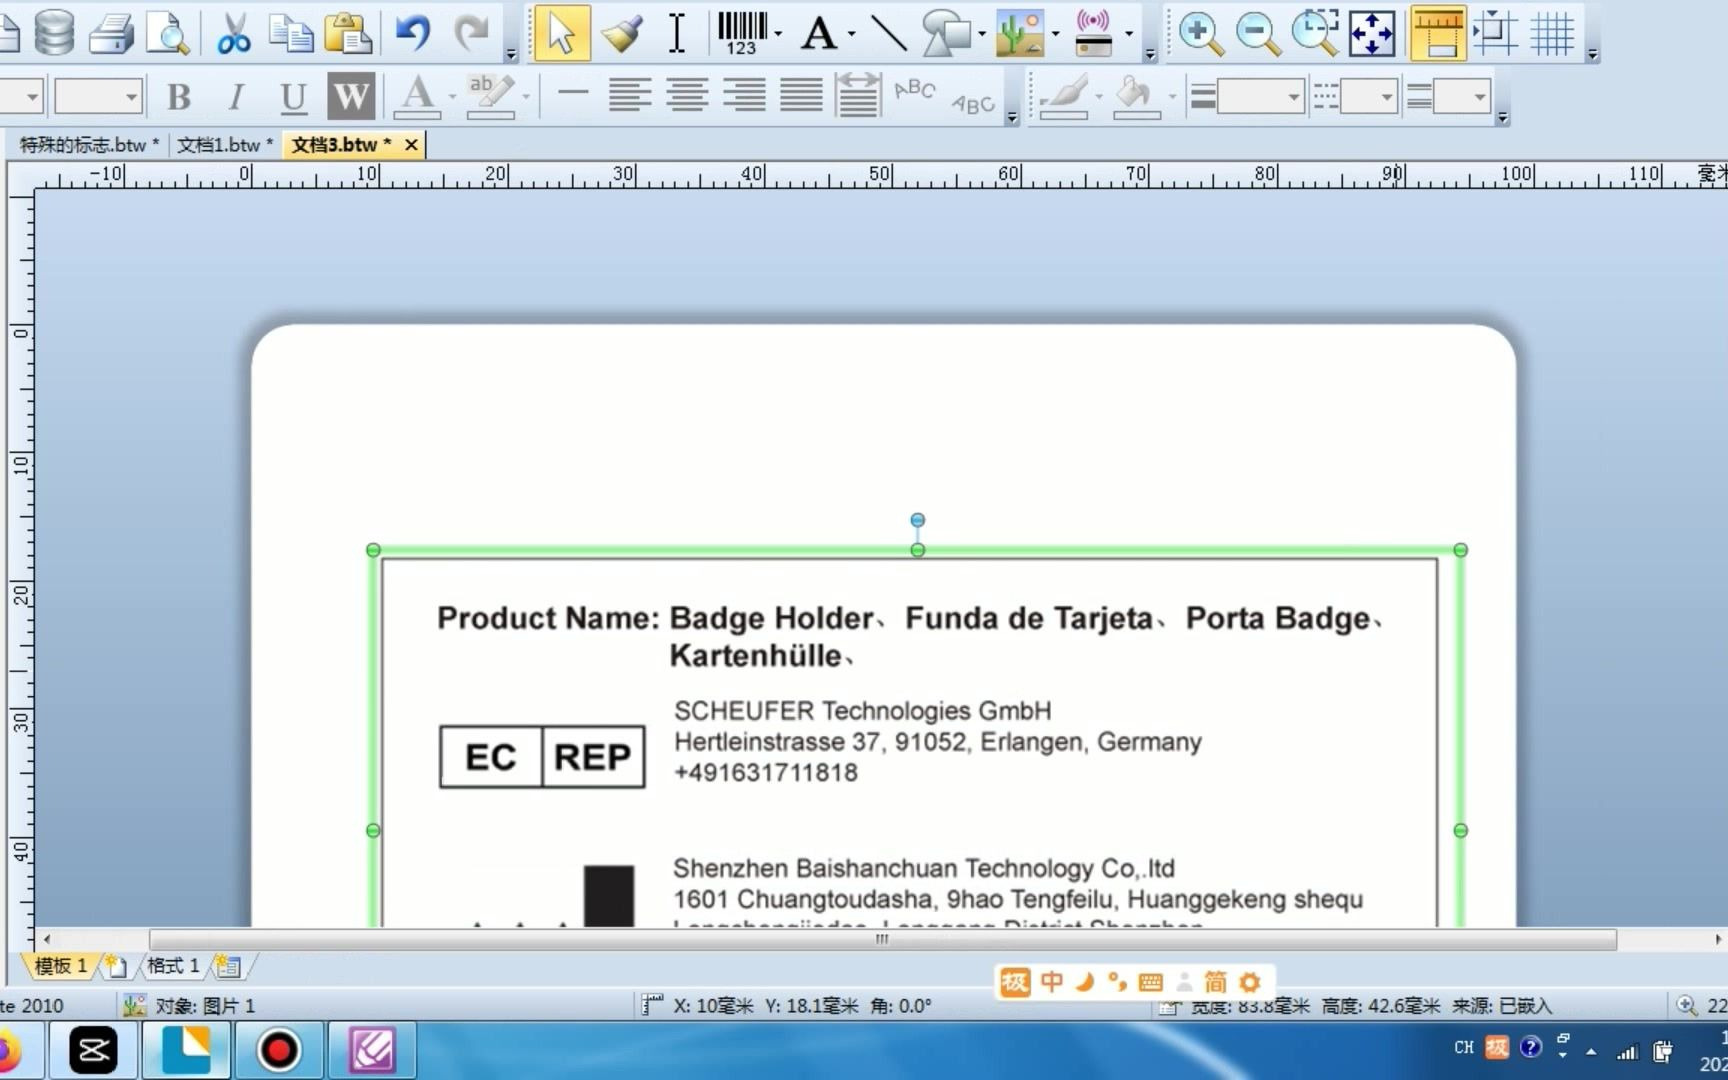Fit the template to the window

click(x=1371, y=33)
